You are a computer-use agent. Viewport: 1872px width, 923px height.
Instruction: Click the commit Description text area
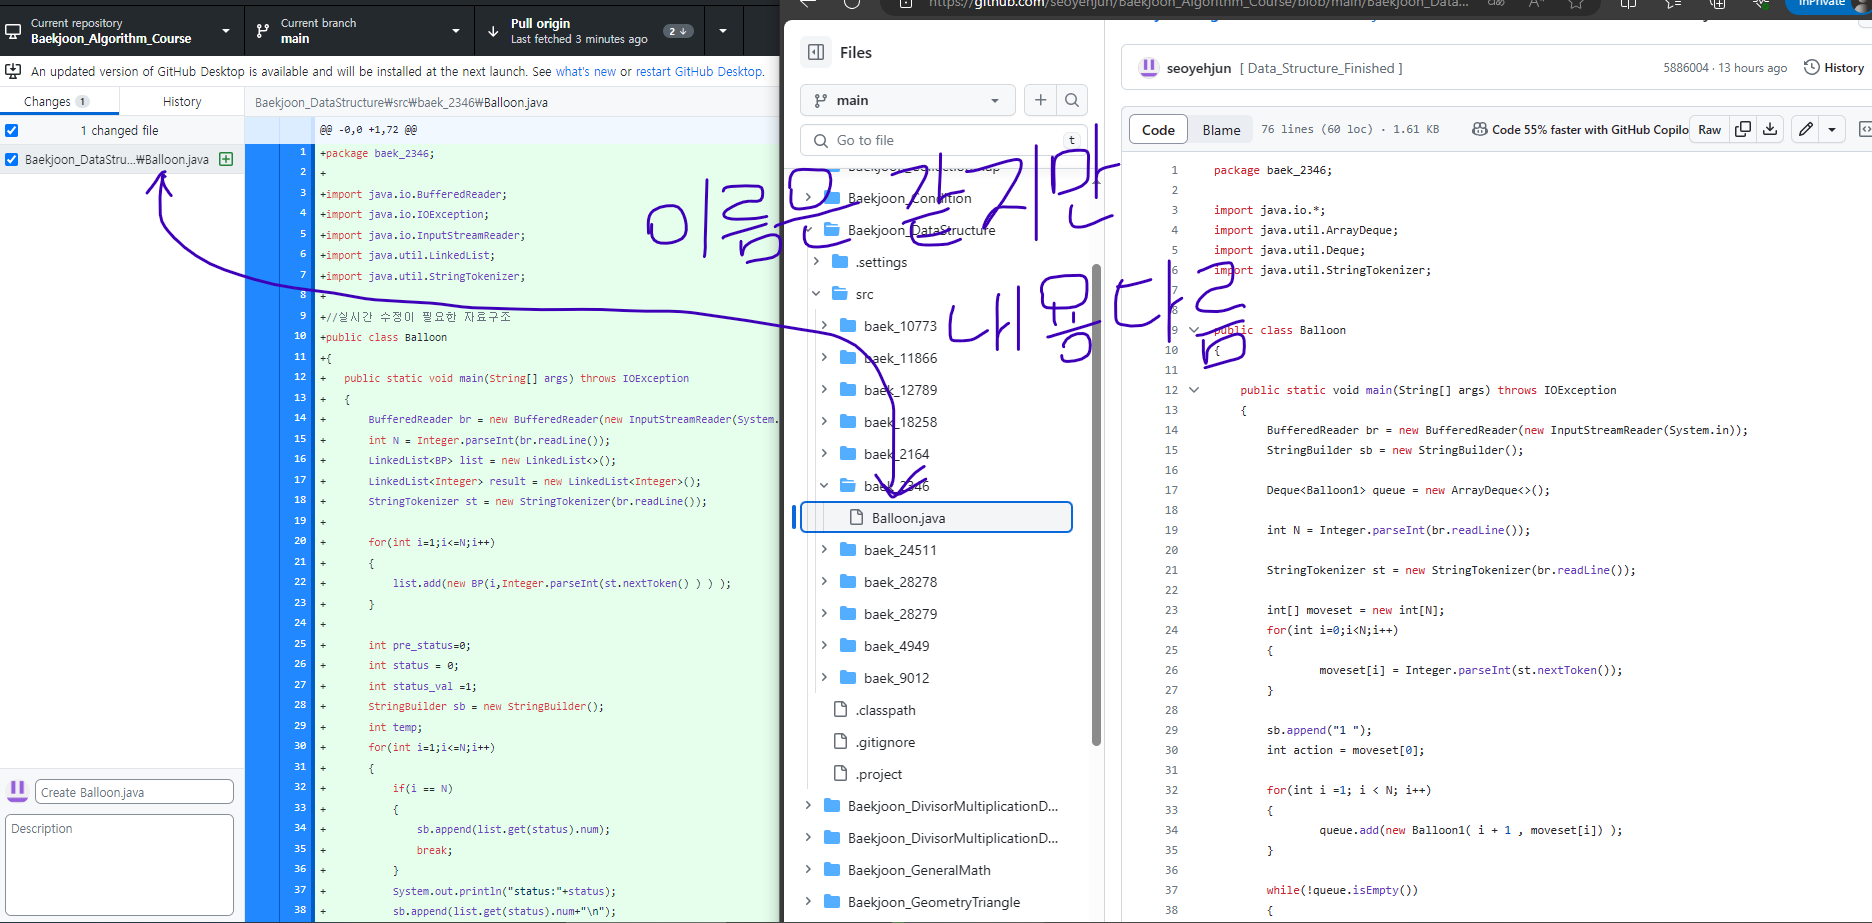pos(120,865)
